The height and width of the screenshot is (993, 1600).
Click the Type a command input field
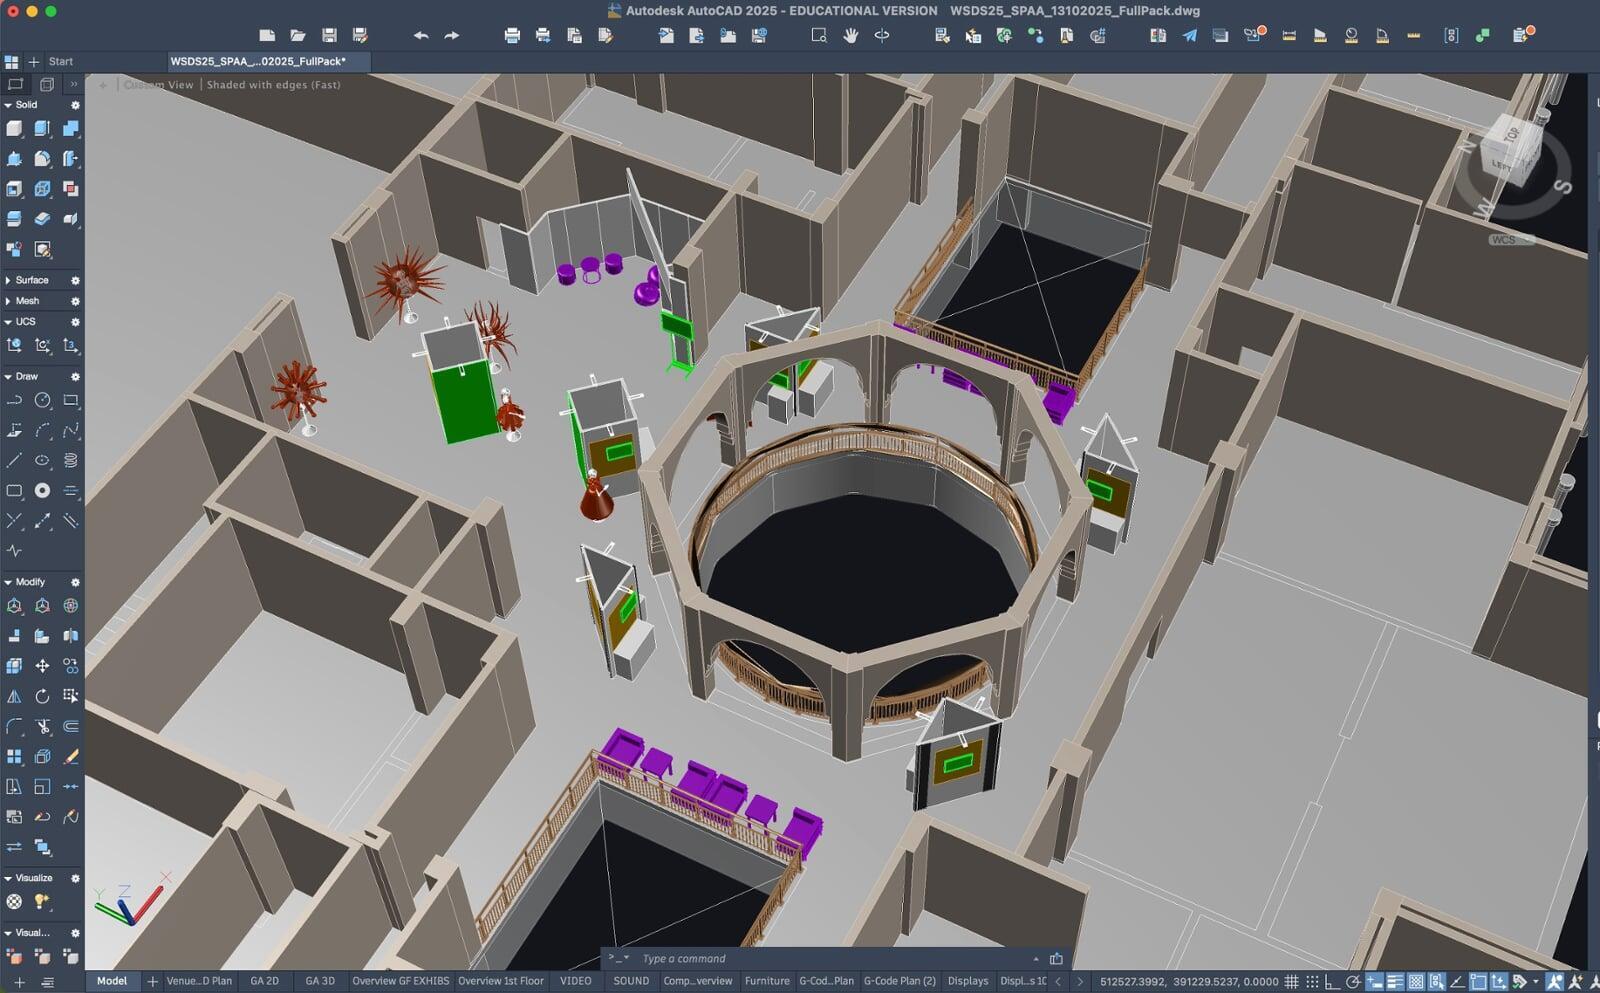830,959
